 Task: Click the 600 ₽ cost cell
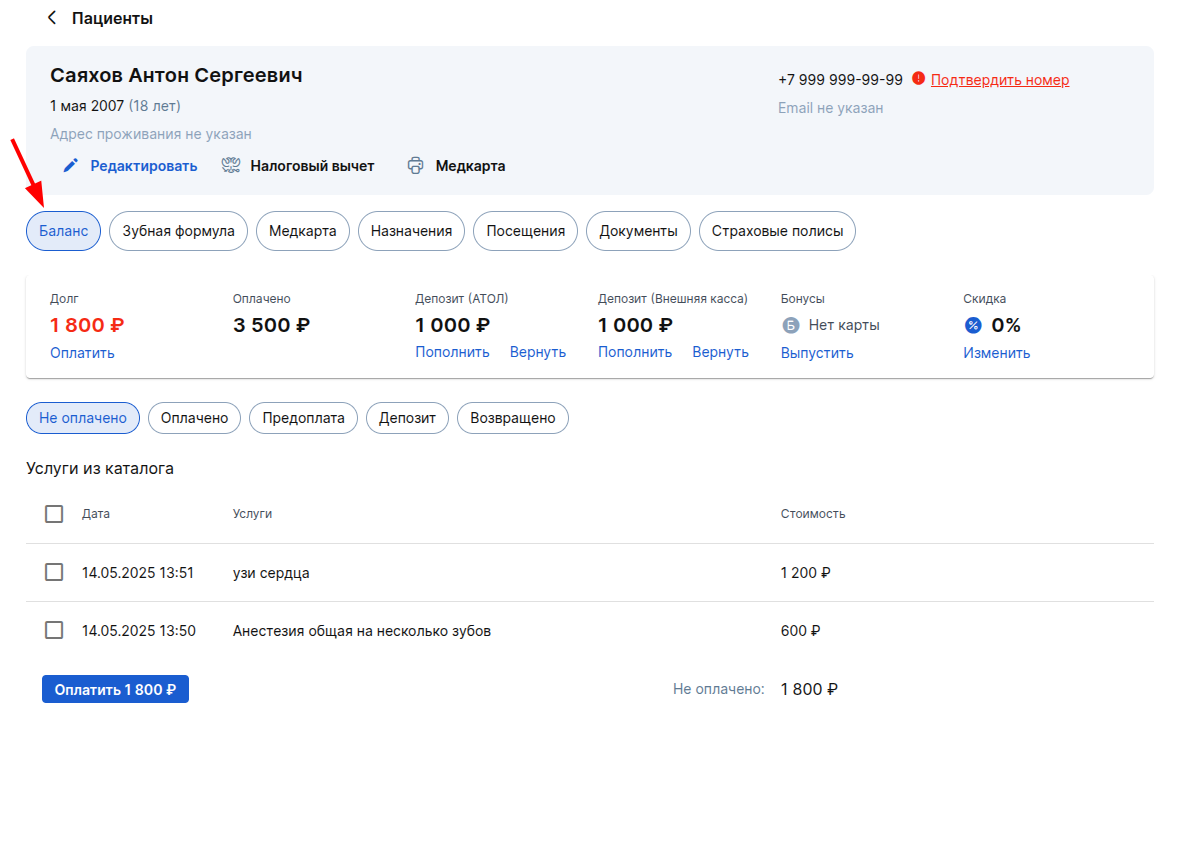tap(800, 630)
